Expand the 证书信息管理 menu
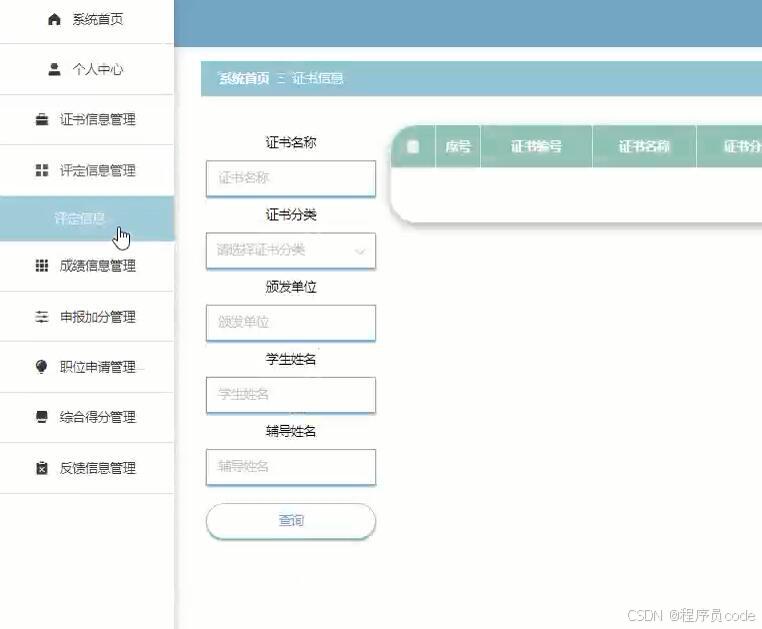Screen dimensions: 762x629 (x=87, y=119)
